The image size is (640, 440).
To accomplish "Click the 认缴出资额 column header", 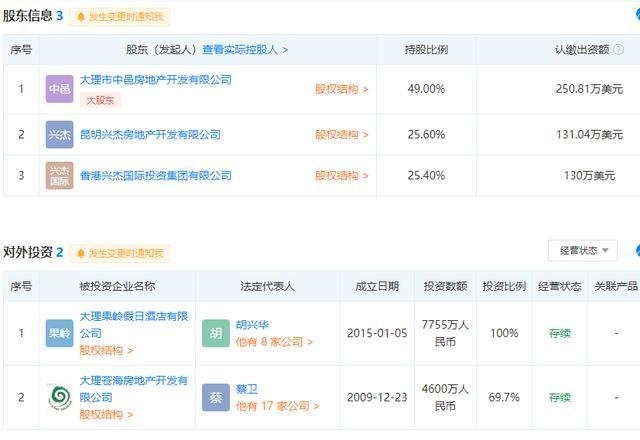I will 582,49.
